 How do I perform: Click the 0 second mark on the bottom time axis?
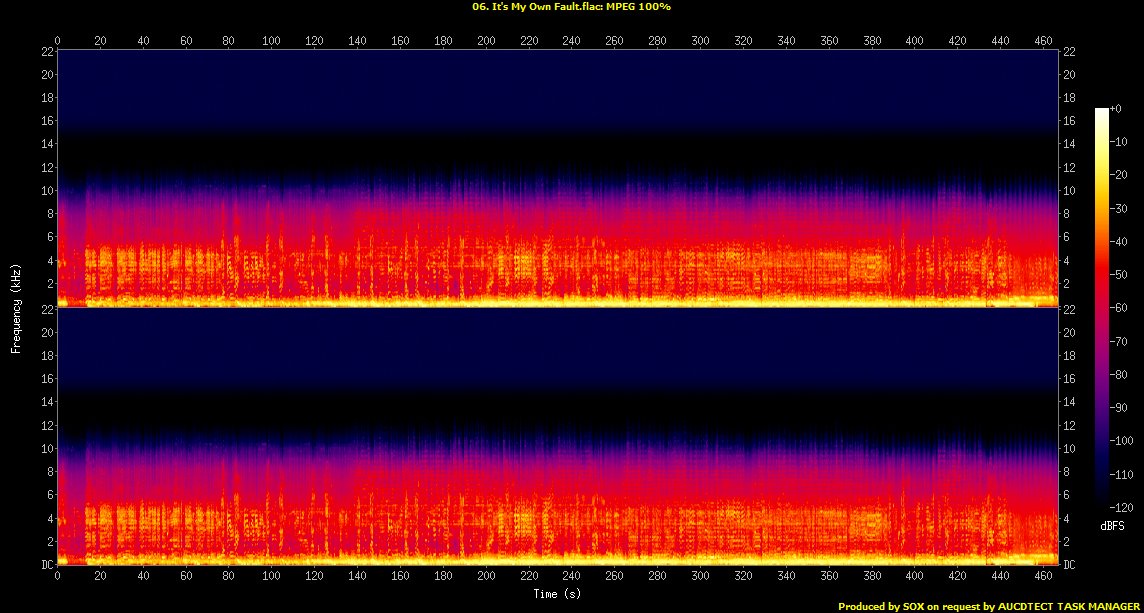pos(58,578)
